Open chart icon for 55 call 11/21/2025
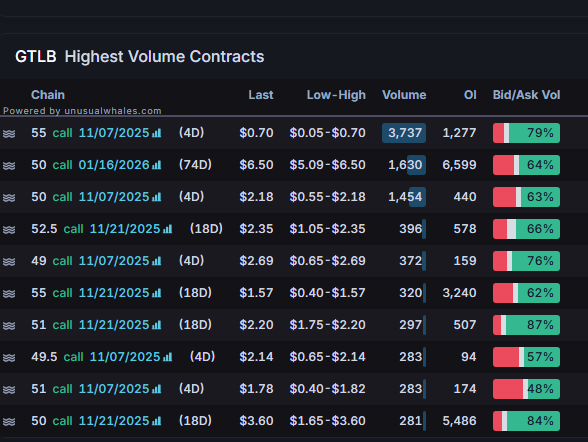The height and width of the screenshot is (442, 588). [x=156, y=293]
